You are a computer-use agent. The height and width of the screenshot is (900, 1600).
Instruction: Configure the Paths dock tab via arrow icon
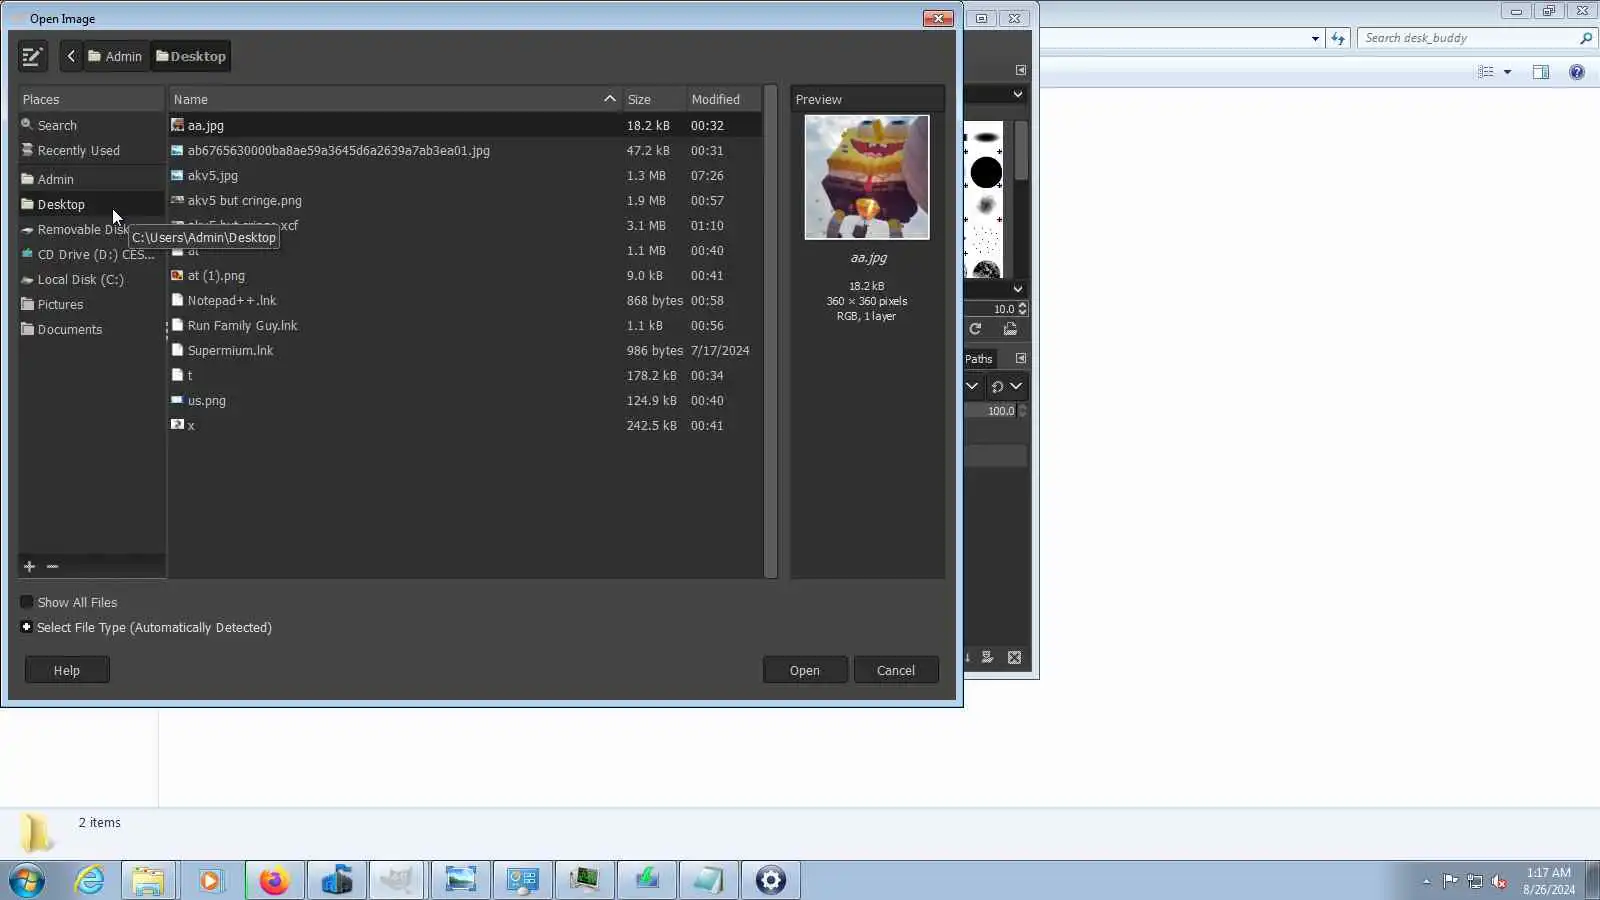pos(1021,359)
